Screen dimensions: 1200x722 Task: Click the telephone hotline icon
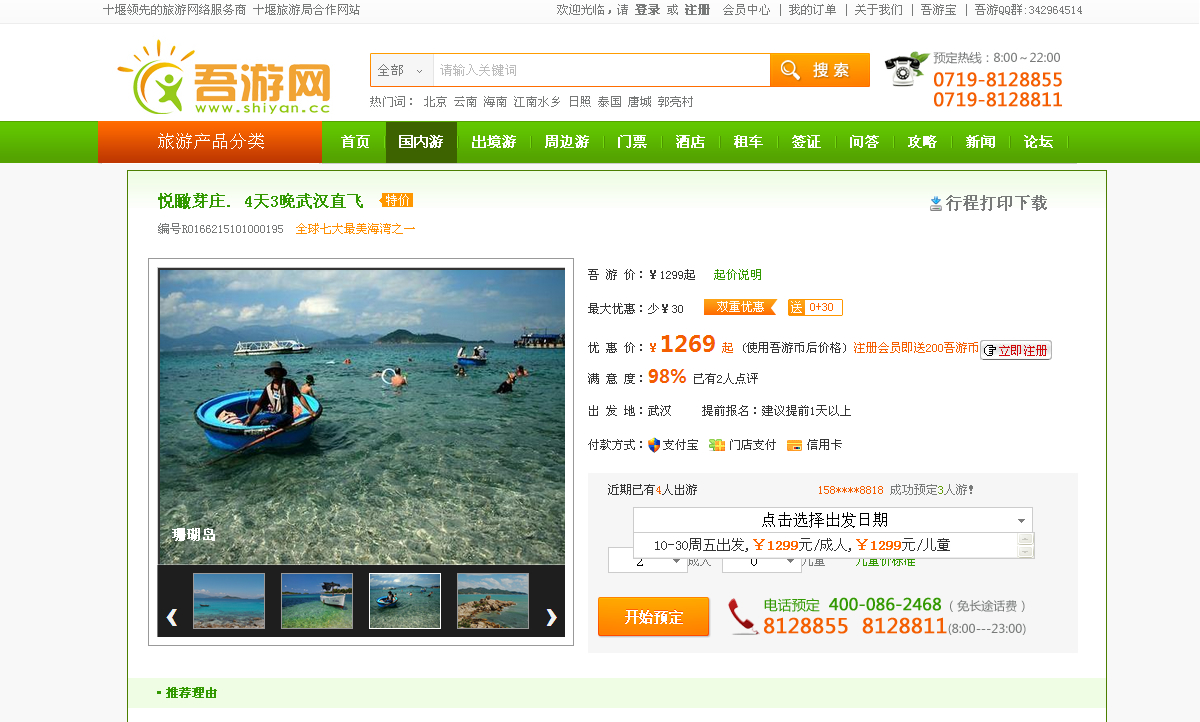(x=906, y=70)
